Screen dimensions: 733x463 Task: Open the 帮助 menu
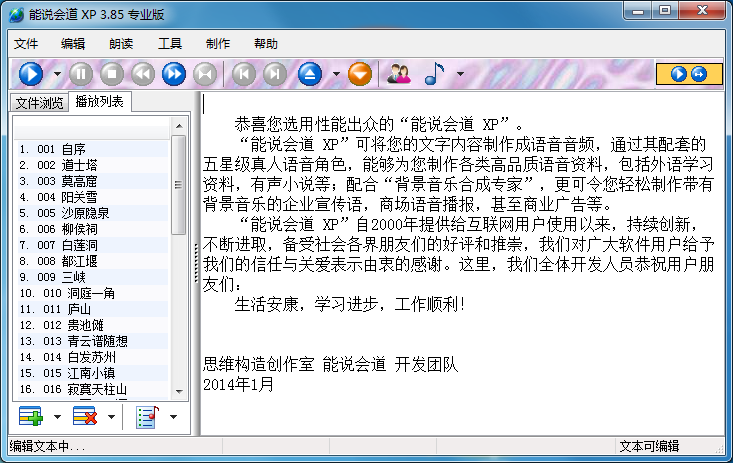pyautogui.click(x=266, y=43)
